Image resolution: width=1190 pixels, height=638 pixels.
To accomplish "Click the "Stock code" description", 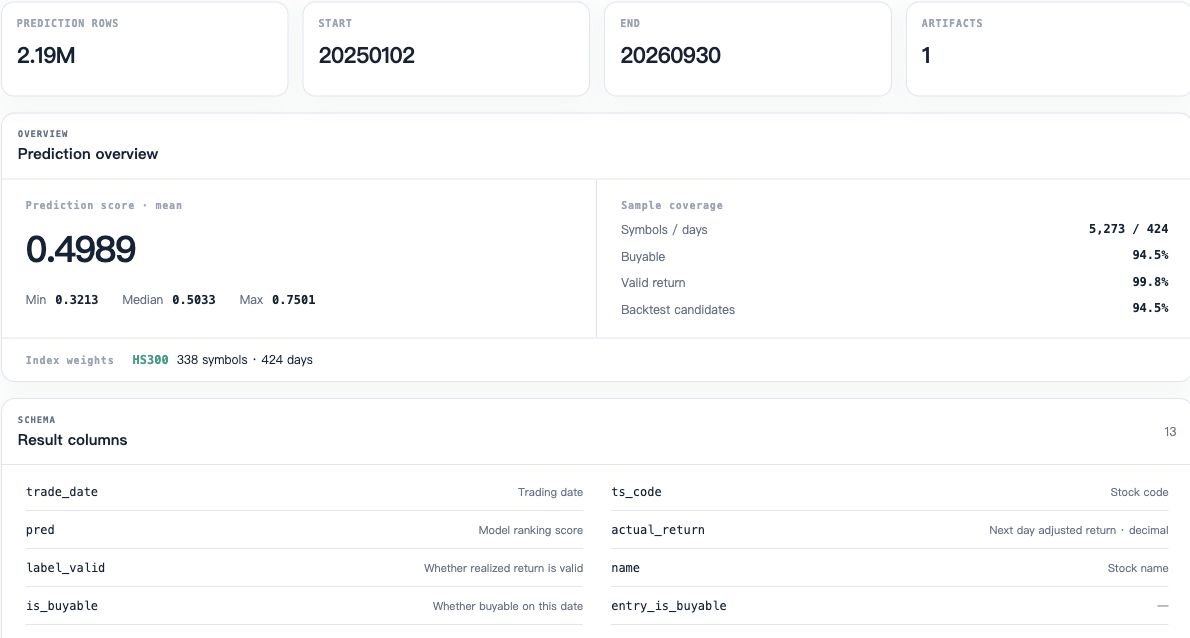I will [1139, 492].
